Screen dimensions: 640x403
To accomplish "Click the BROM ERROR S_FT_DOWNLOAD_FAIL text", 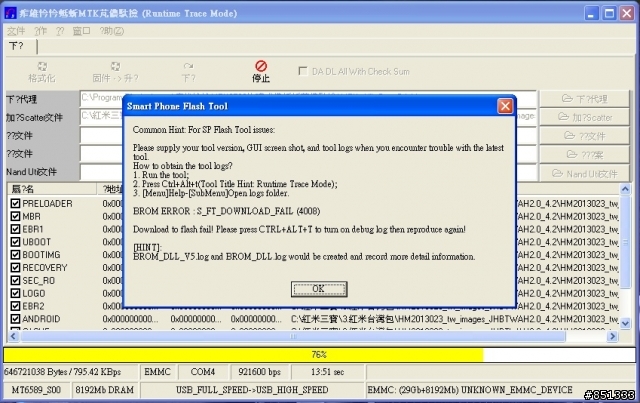I will [x=227, y=211].
